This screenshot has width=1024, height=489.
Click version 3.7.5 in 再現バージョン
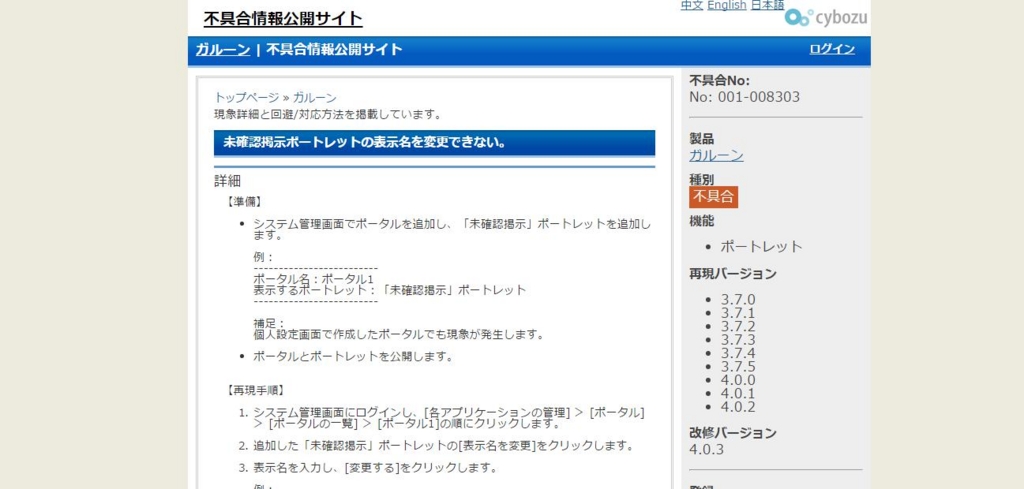(x=738, y=367)
